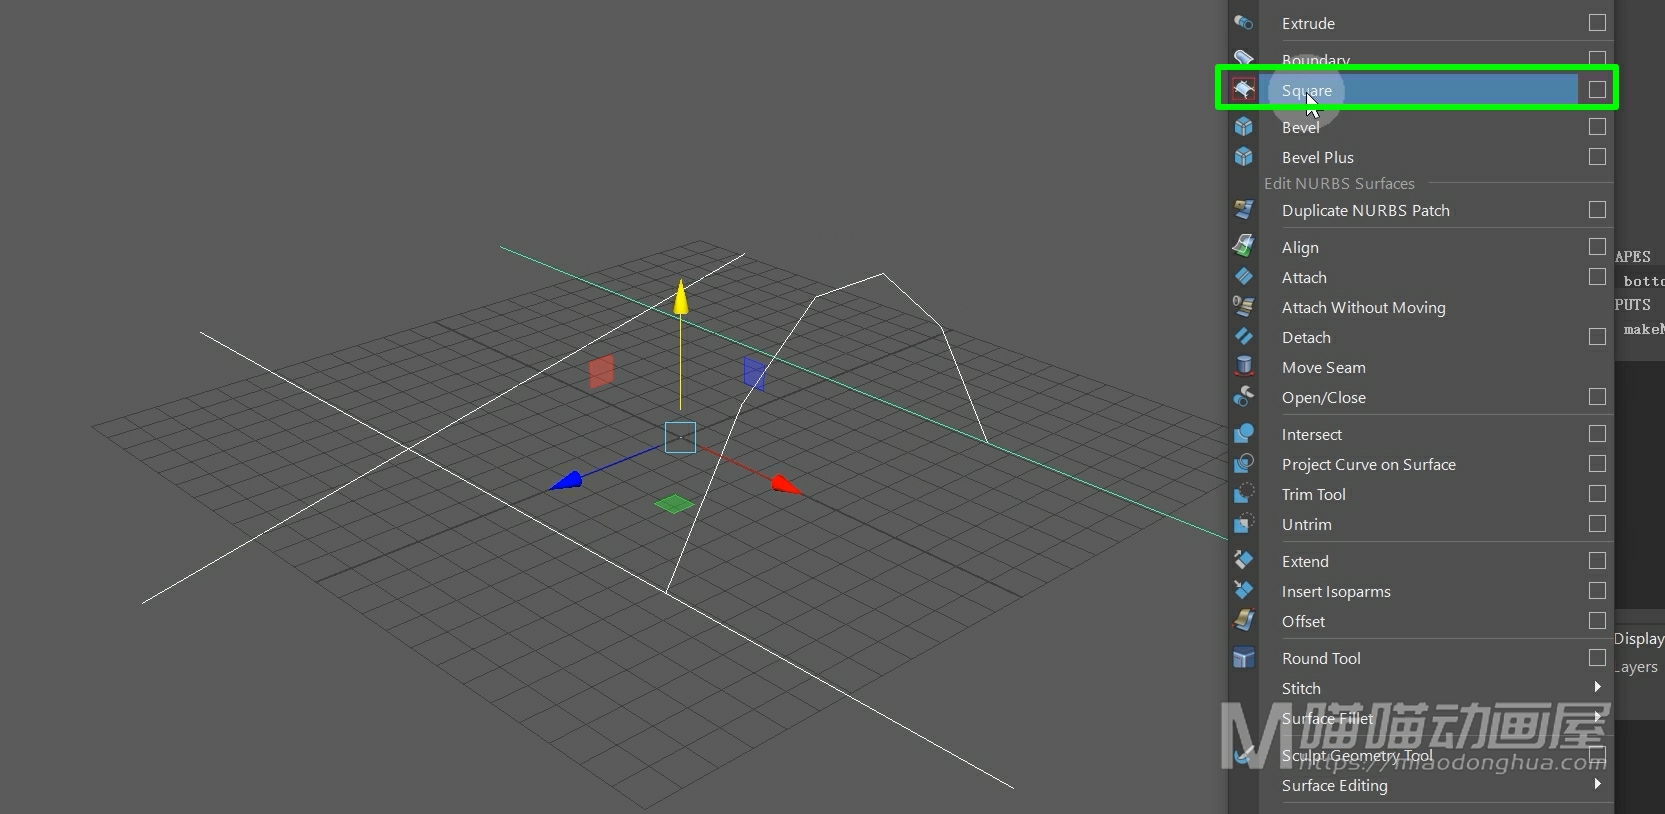
Task: Choose Square from the Surfaces menu
Action: tap(1416, 90)
